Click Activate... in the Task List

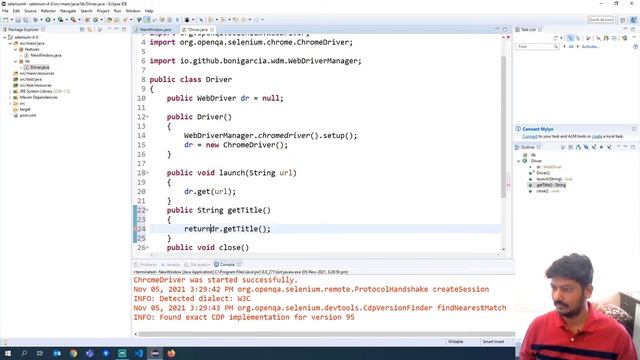pyautogui.click(x=590, y=47)
